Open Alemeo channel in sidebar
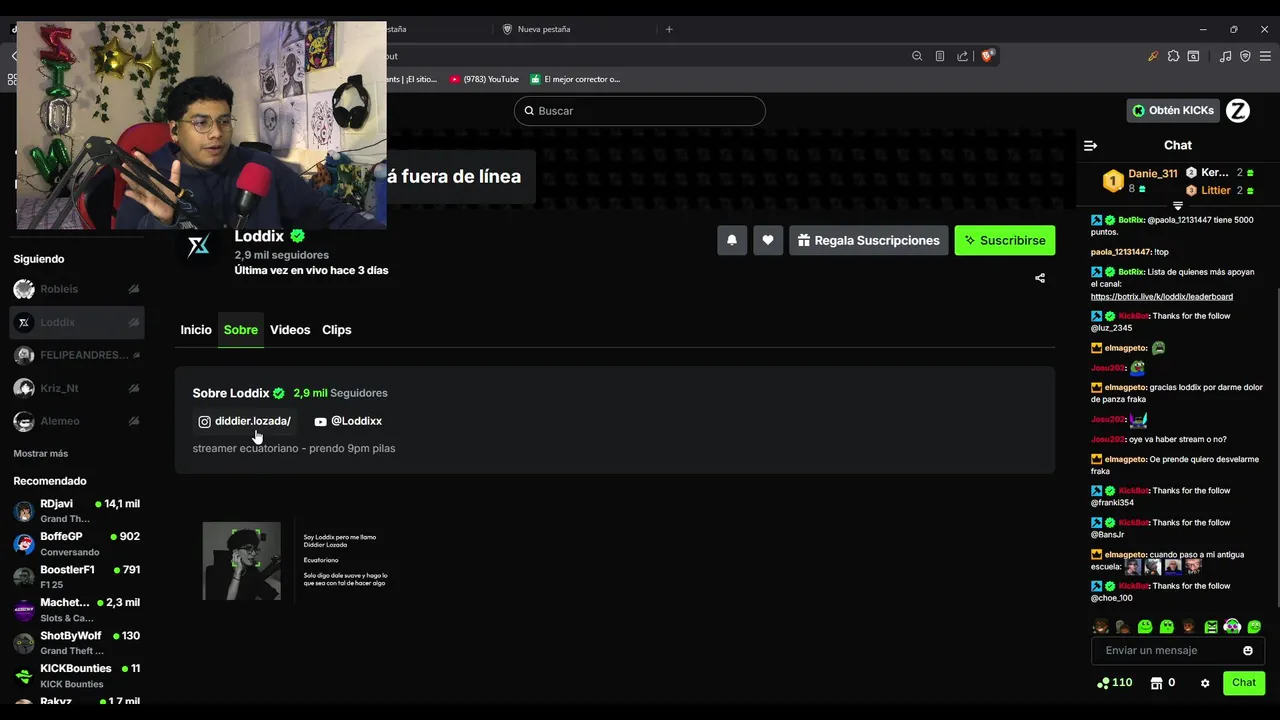Viewport: 1280px width, 720px height. 77,421
